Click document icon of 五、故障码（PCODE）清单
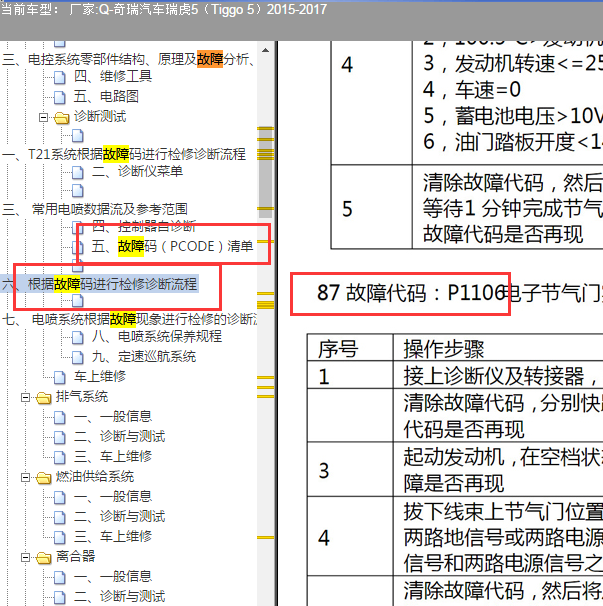 [x=78, y=247]
